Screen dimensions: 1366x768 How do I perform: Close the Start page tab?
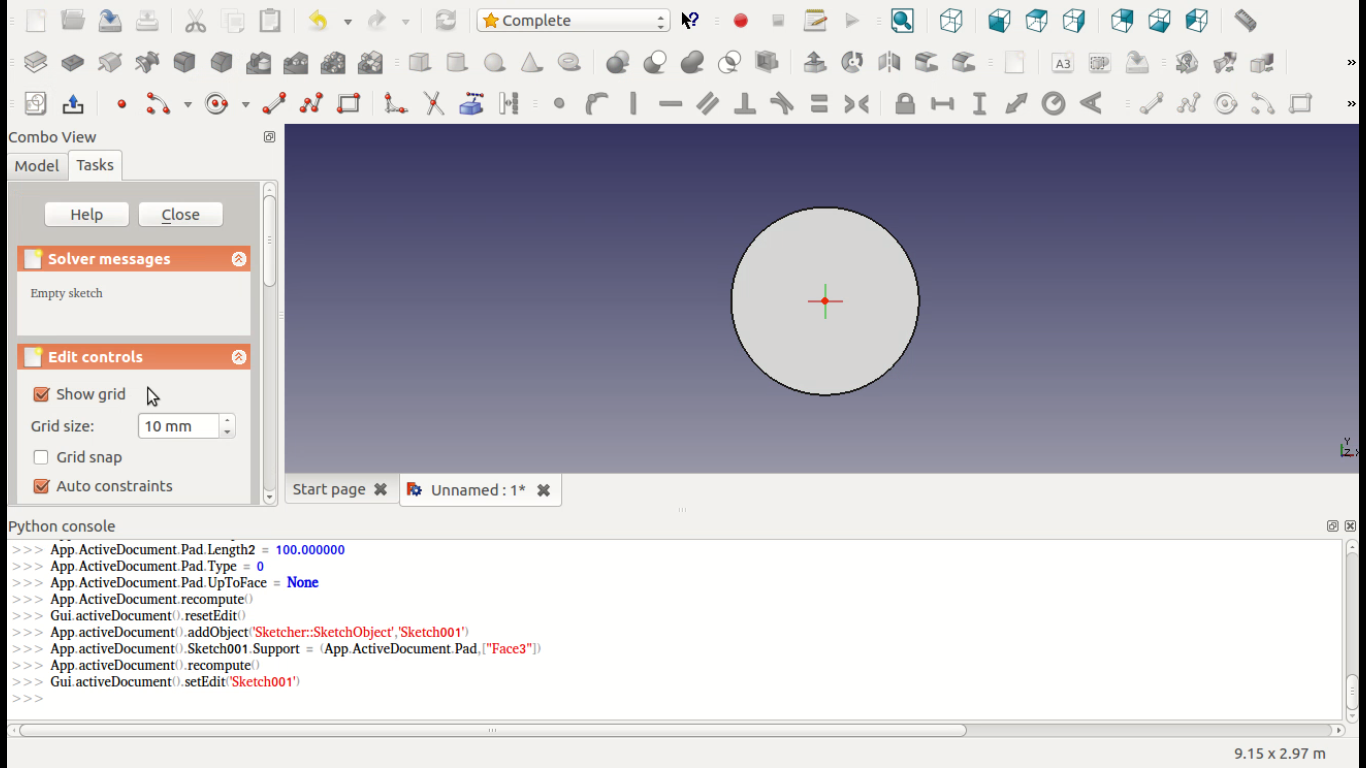click(x=380, y=490)
